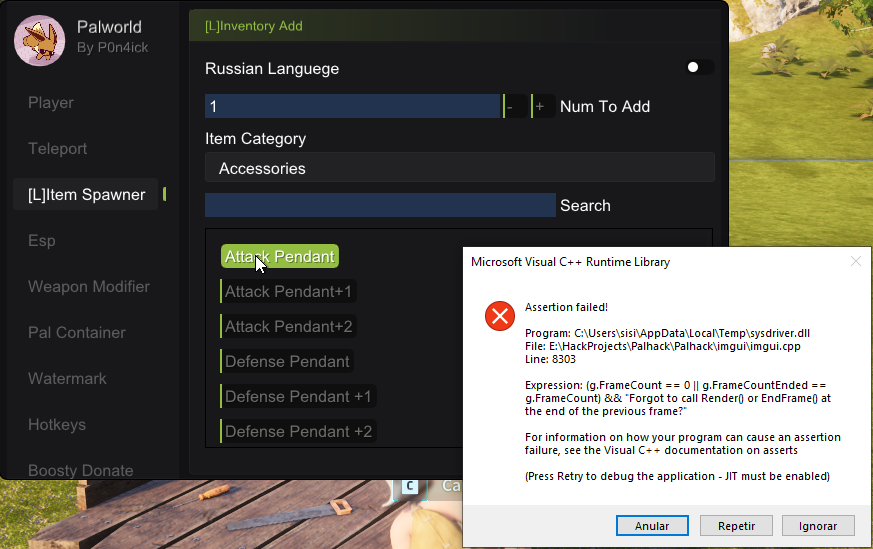873x549 pixels.
Task: Click the 'By P0n4ick' author text
Action: (x=112, y=48)
